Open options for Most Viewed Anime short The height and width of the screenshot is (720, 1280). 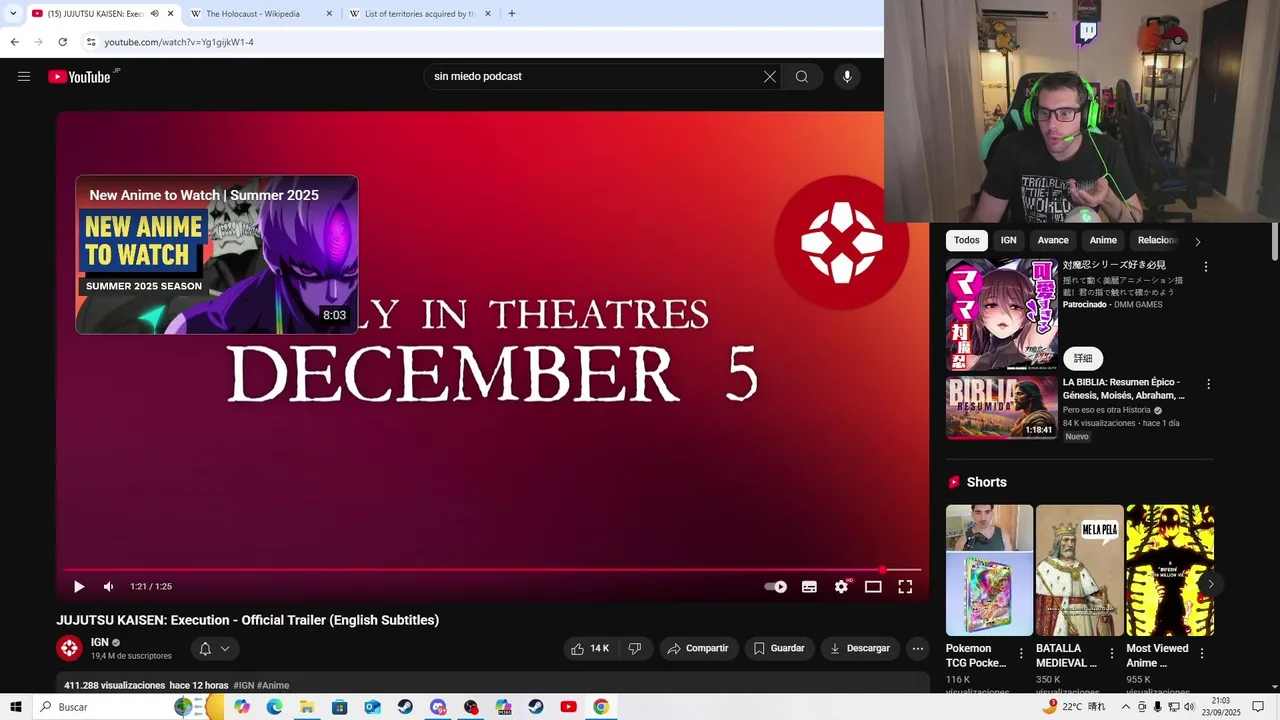tap(1202, 653)
